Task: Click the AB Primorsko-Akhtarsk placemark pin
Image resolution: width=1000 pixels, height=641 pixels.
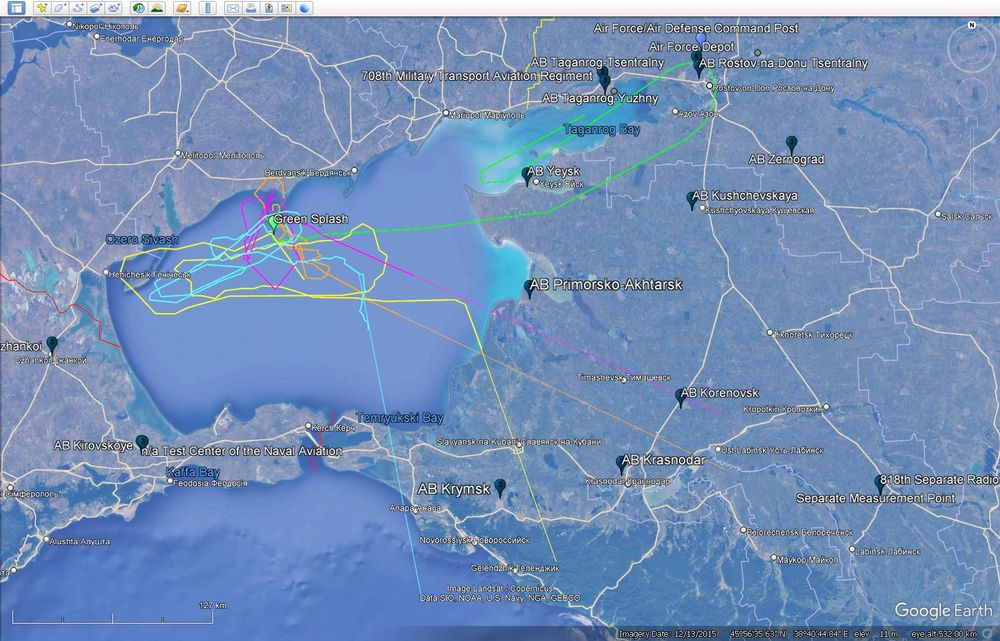Action: (530, 288)
